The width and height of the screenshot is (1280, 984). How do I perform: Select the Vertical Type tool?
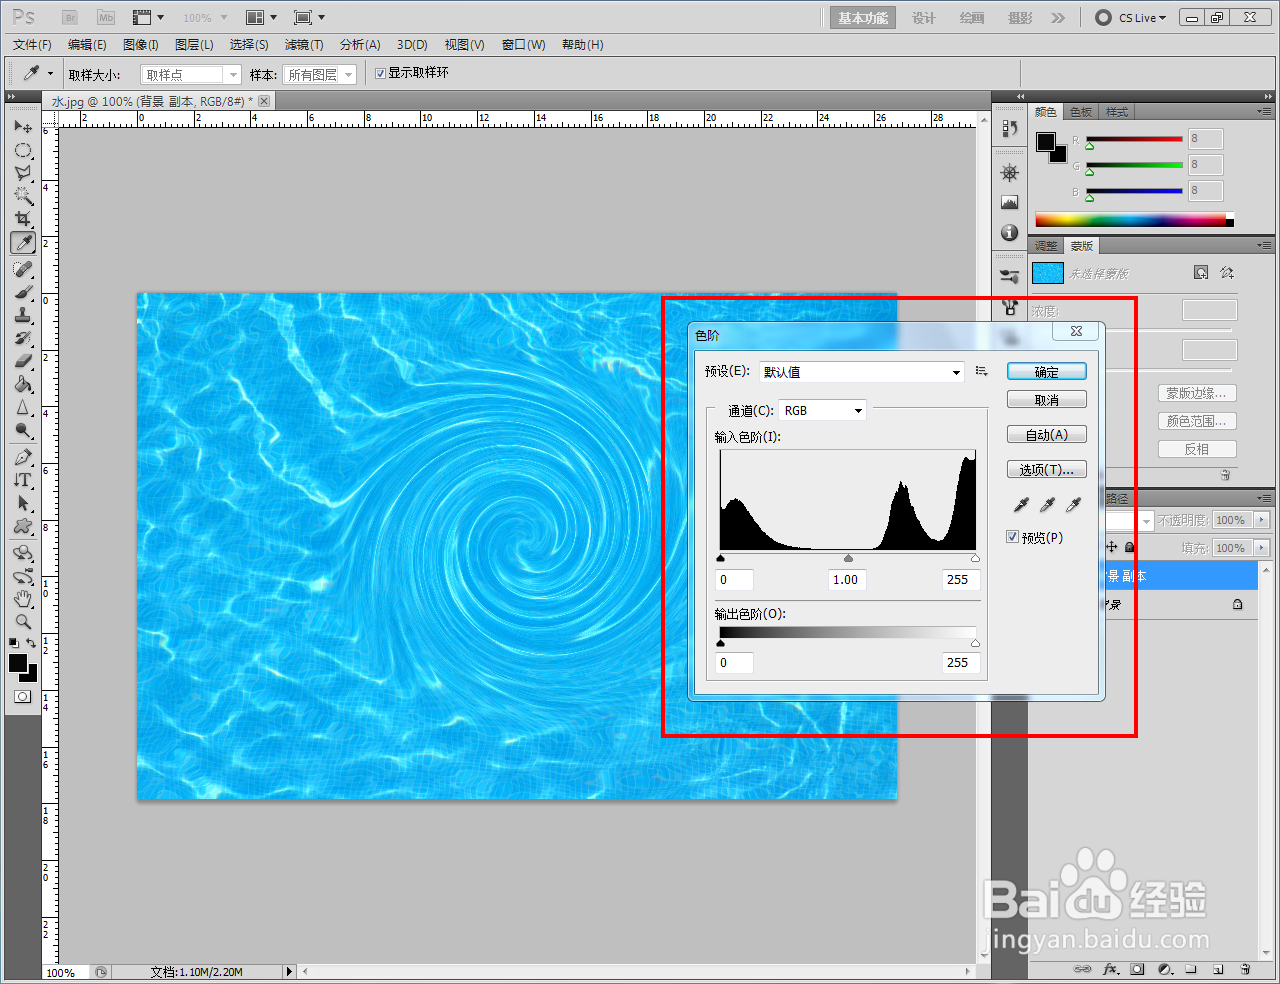[23, 480]
